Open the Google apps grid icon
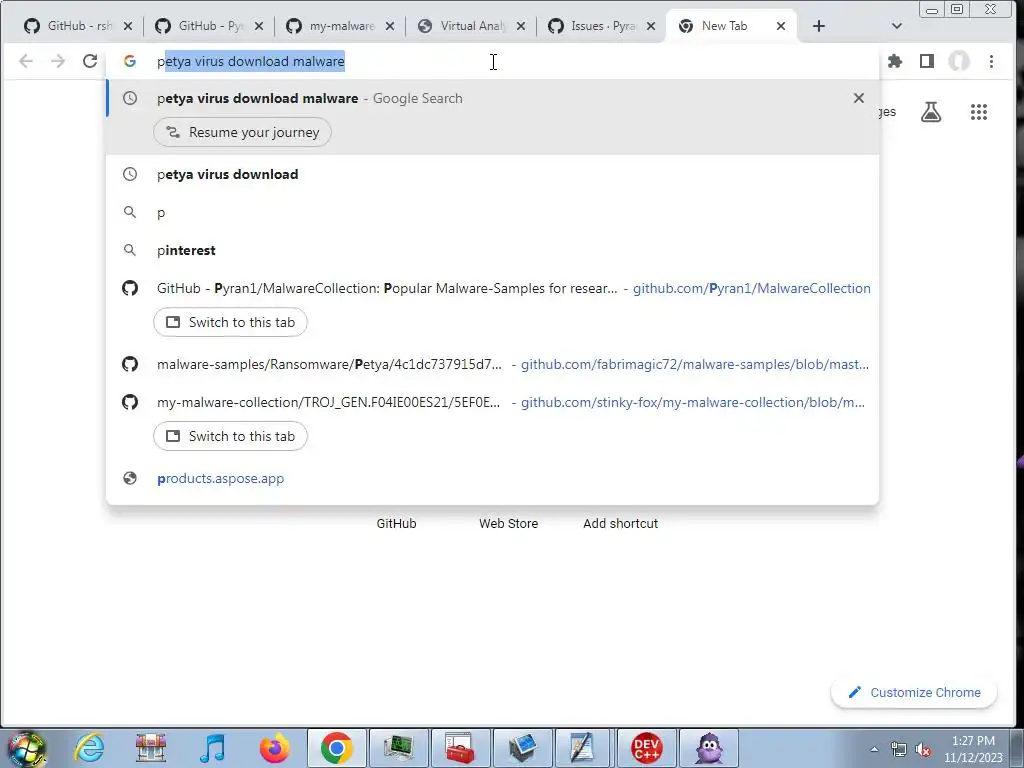Screen dimensions: 1024x768 point(978,112)
